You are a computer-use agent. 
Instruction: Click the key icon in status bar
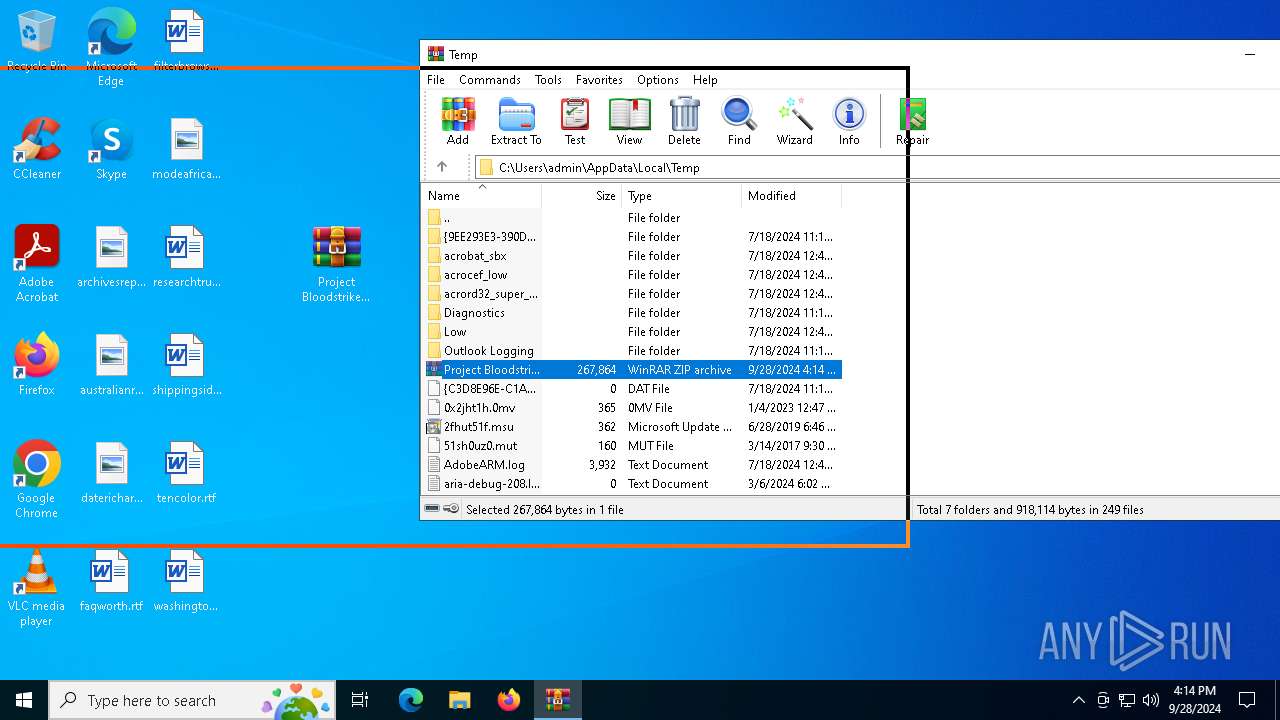pyautogui.click(x=451, y=509)
